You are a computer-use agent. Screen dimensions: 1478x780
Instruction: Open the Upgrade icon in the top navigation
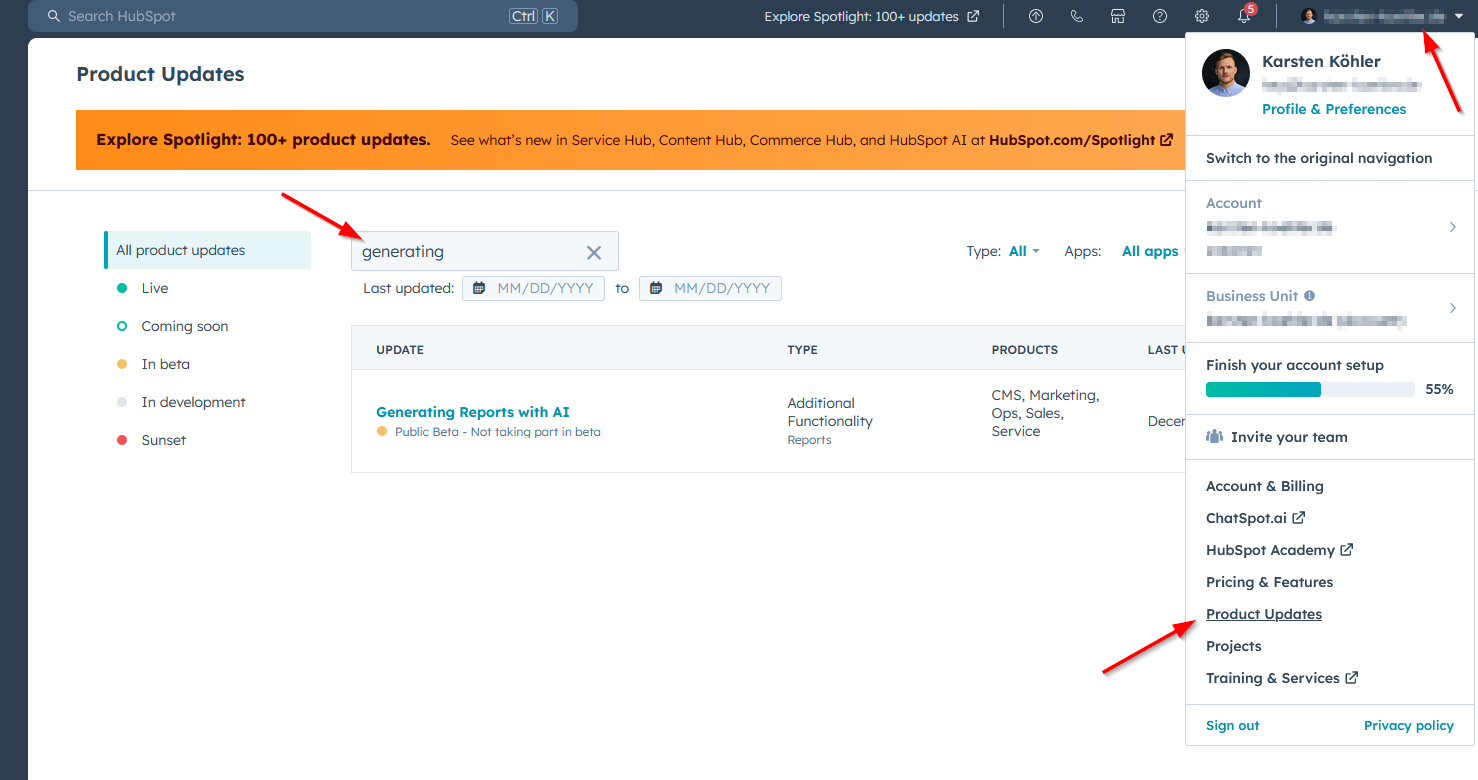click(1035, 16)
